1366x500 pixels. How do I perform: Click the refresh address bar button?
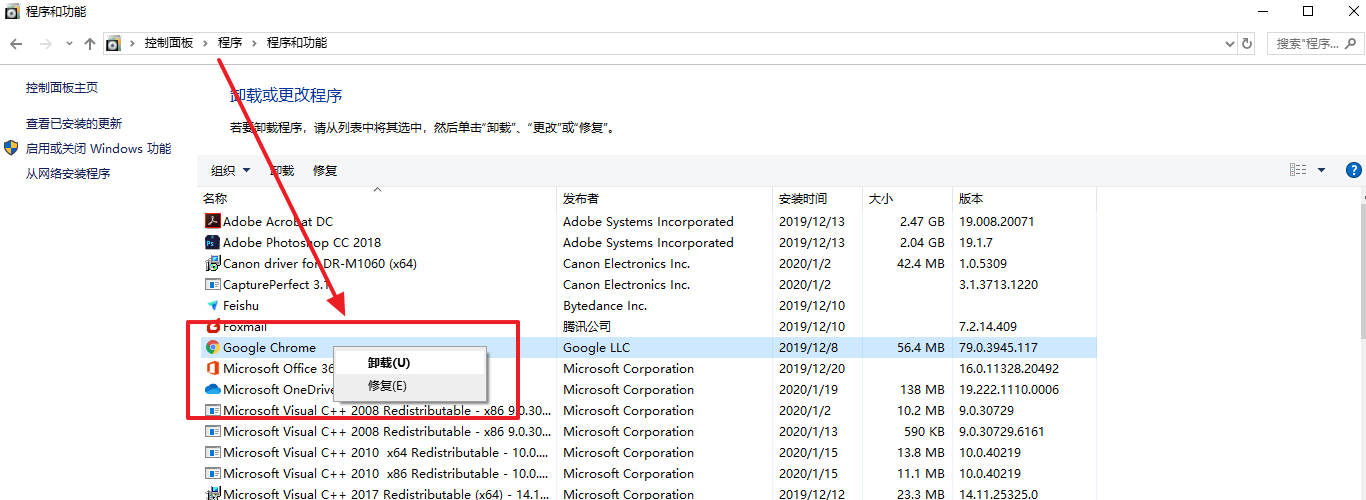coord(1246,44)
